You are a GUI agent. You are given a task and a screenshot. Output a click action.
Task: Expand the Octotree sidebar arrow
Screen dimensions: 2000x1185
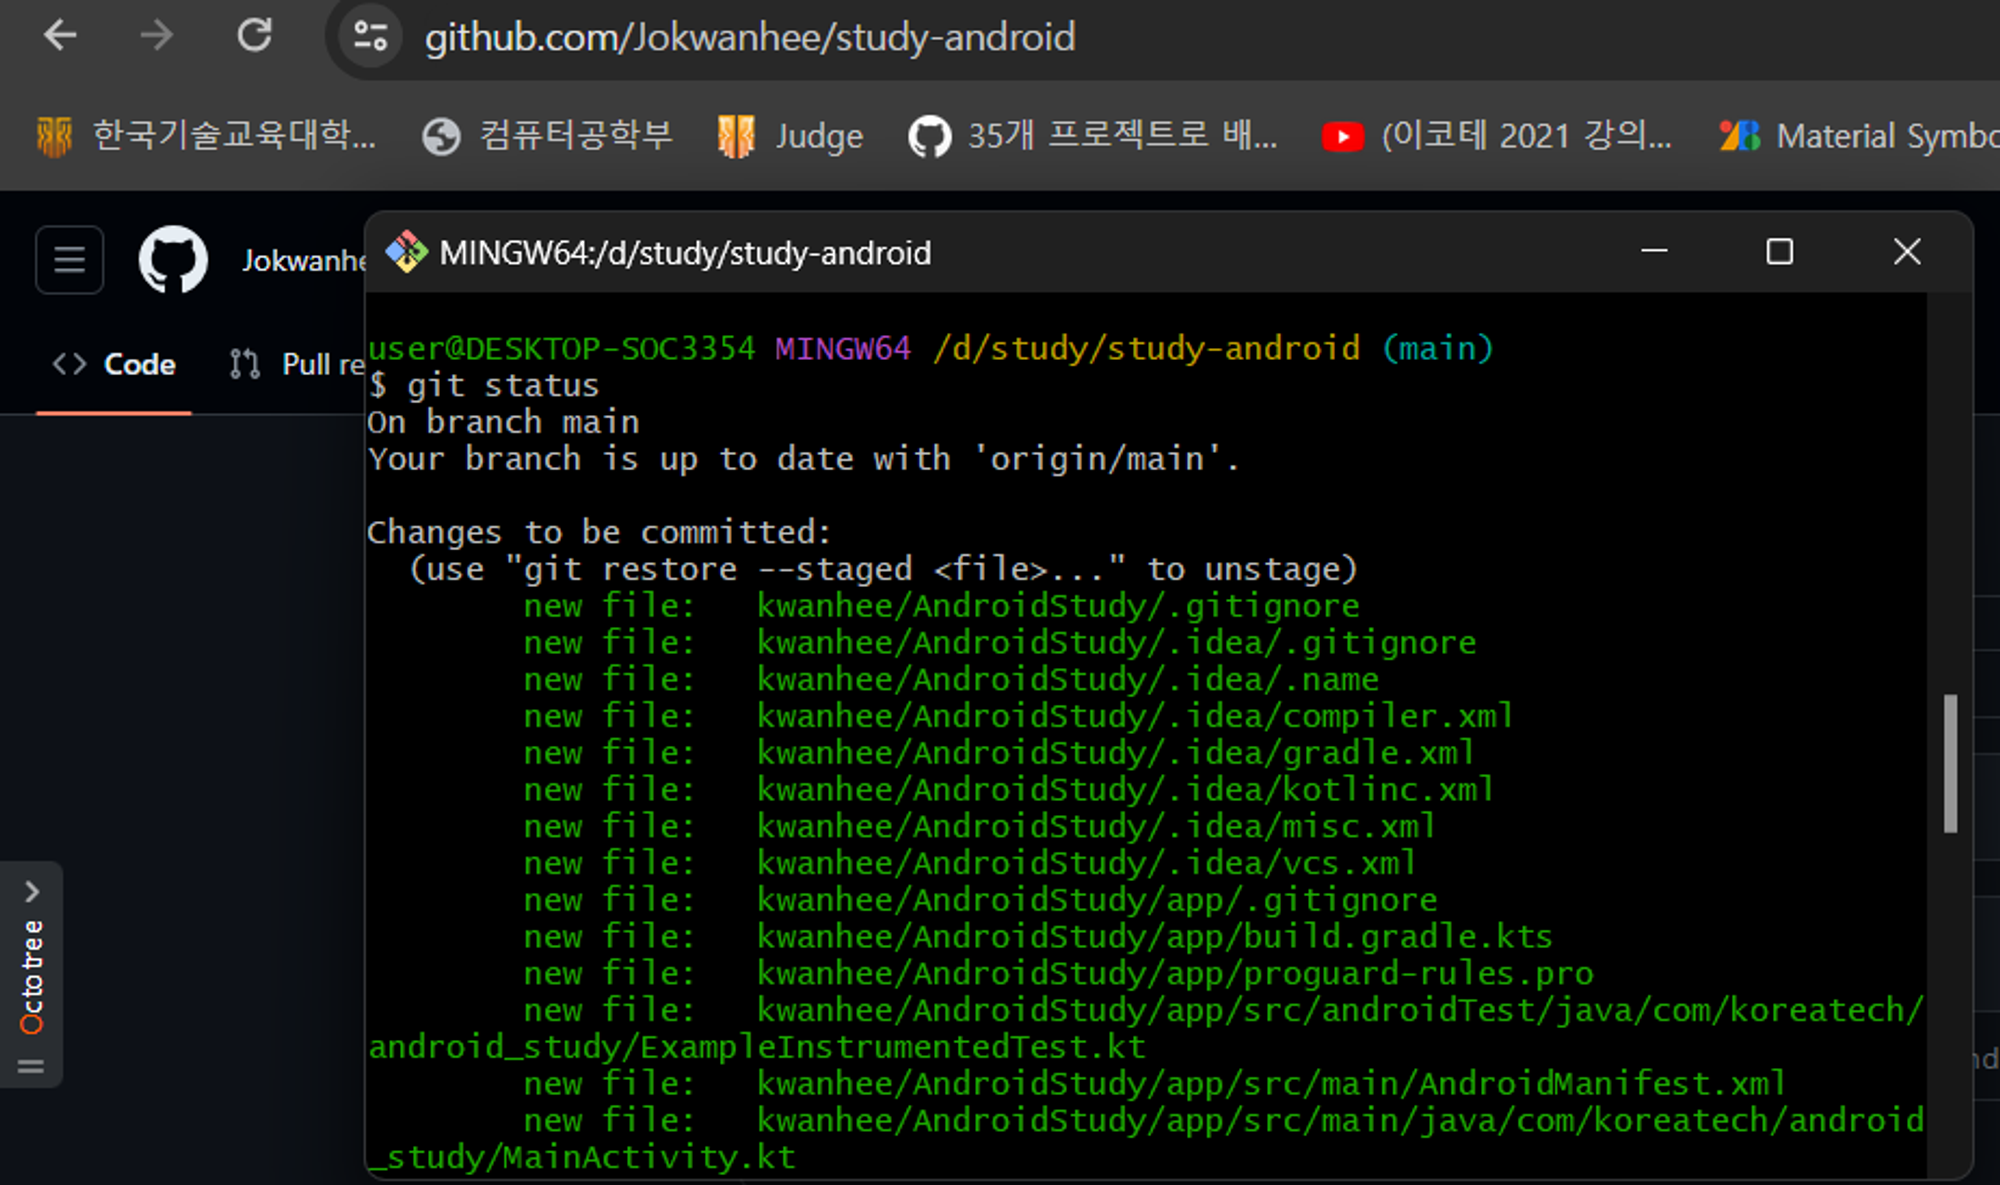click(32, 890)
